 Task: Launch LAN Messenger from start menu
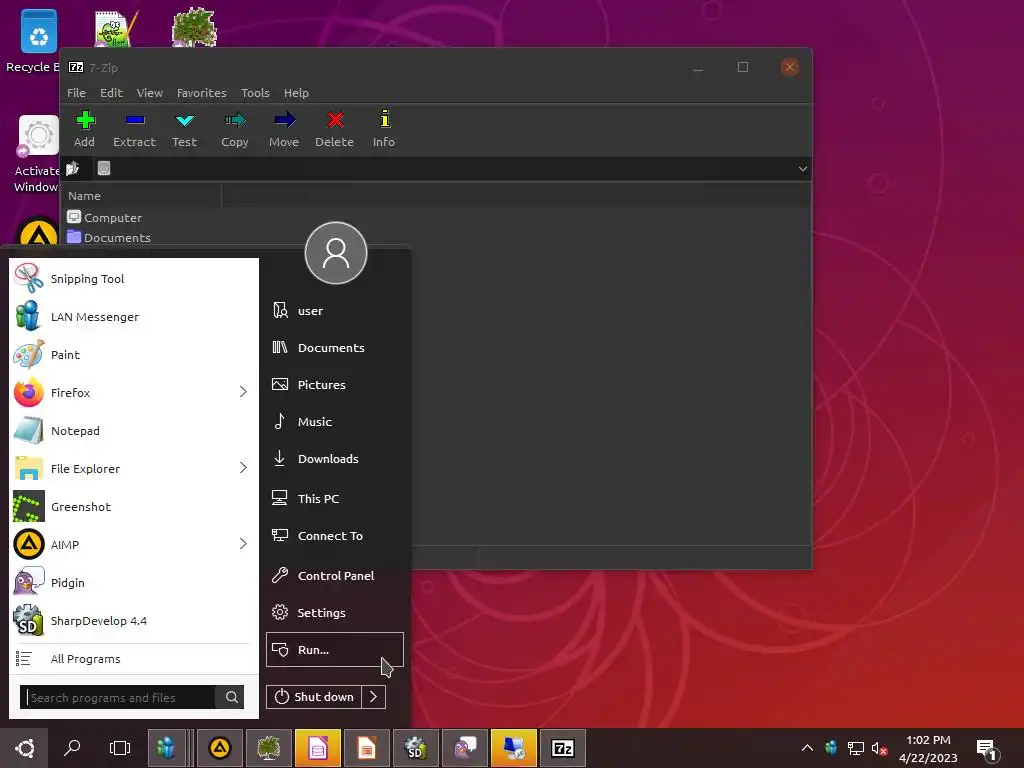tap(134, 317)
